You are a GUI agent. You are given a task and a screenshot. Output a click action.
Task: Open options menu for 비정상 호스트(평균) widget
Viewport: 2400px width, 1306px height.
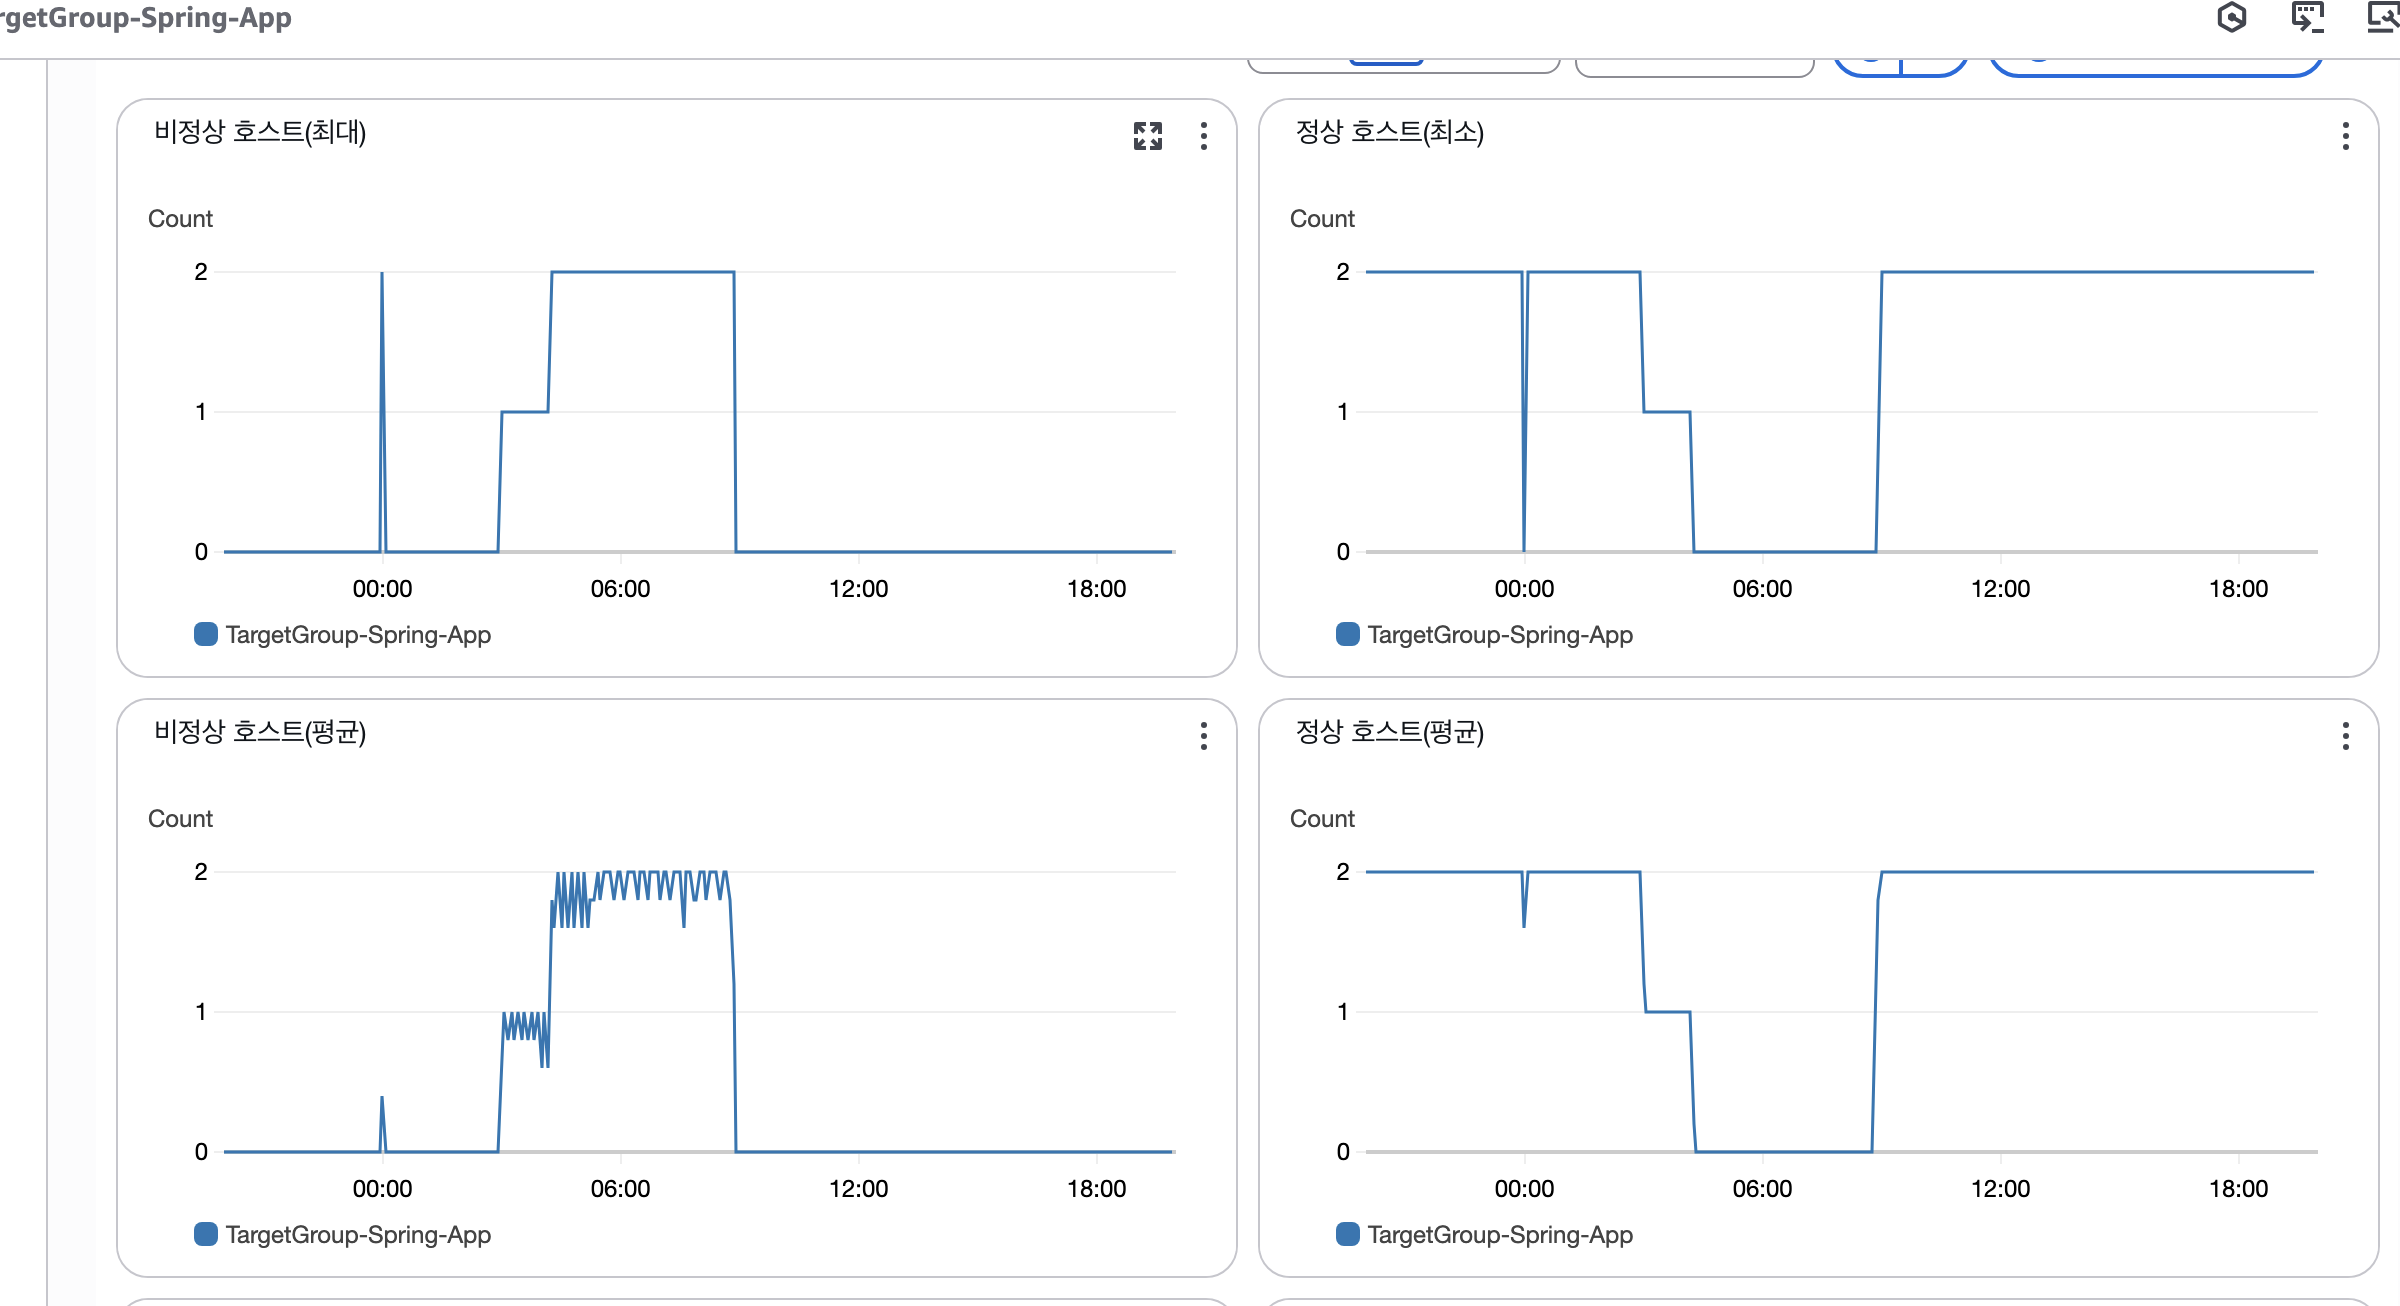coord(1204,736)
